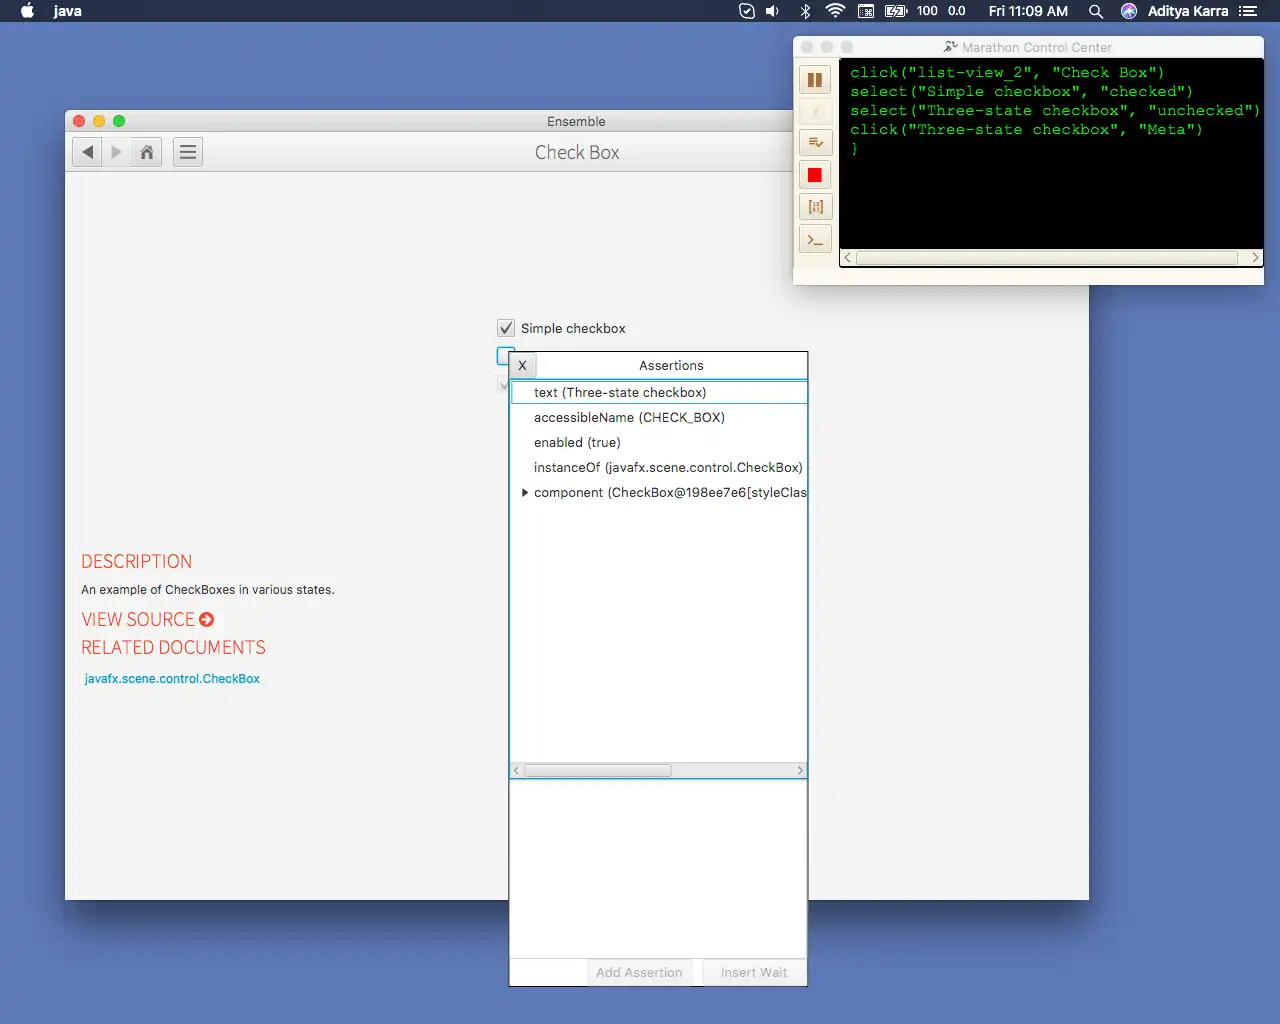This screenshot has width=1280, height=1024.
Task: Open Notification Center list icon
Action: tap(1247, 11)
